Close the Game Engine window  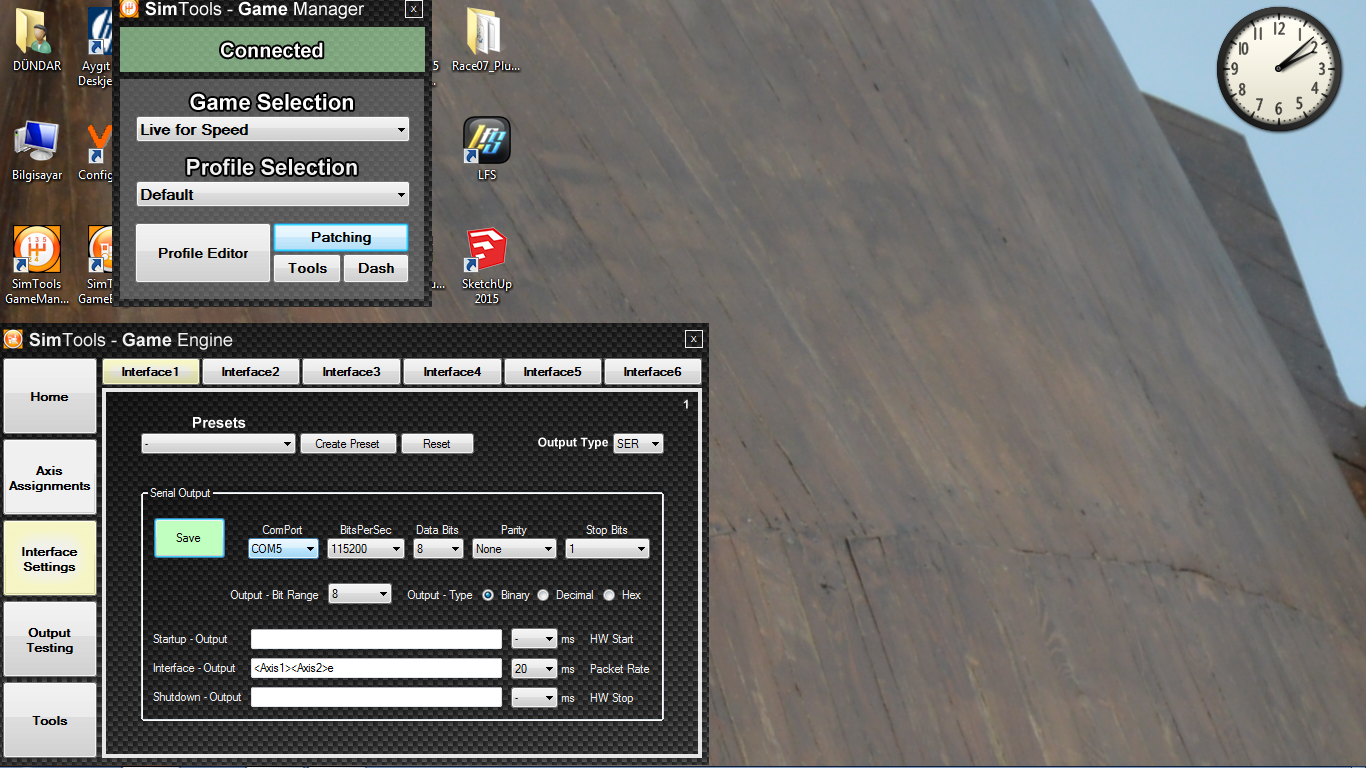(693, 339)
